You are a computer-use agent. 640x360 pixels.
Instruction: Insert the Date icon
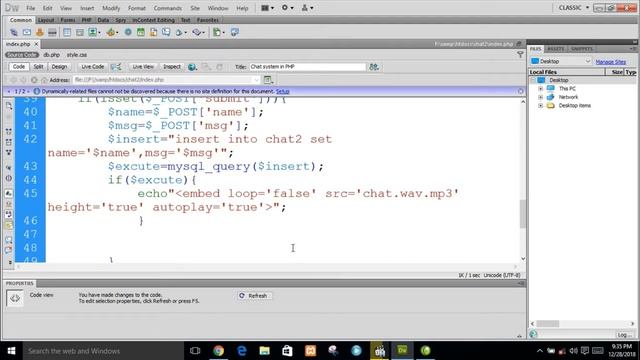[x=141, y=32]
